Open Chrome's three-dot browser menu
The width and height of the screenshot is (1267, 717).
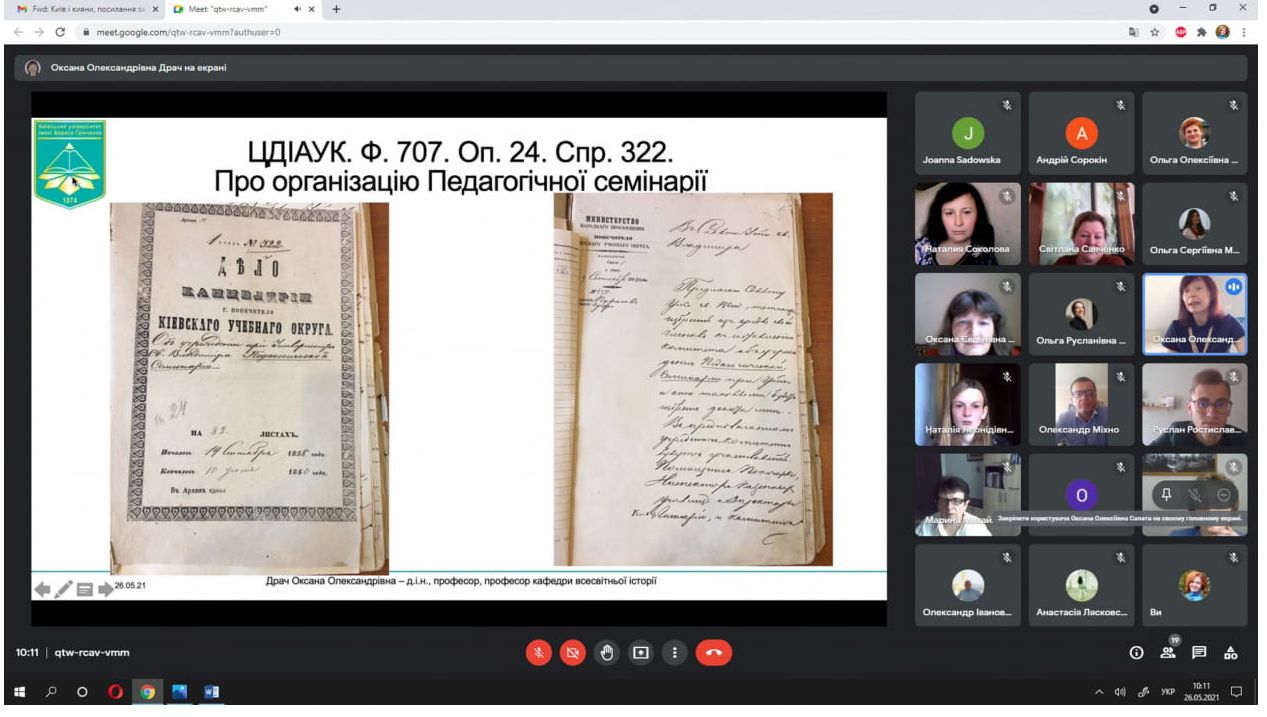[1244, 32]
